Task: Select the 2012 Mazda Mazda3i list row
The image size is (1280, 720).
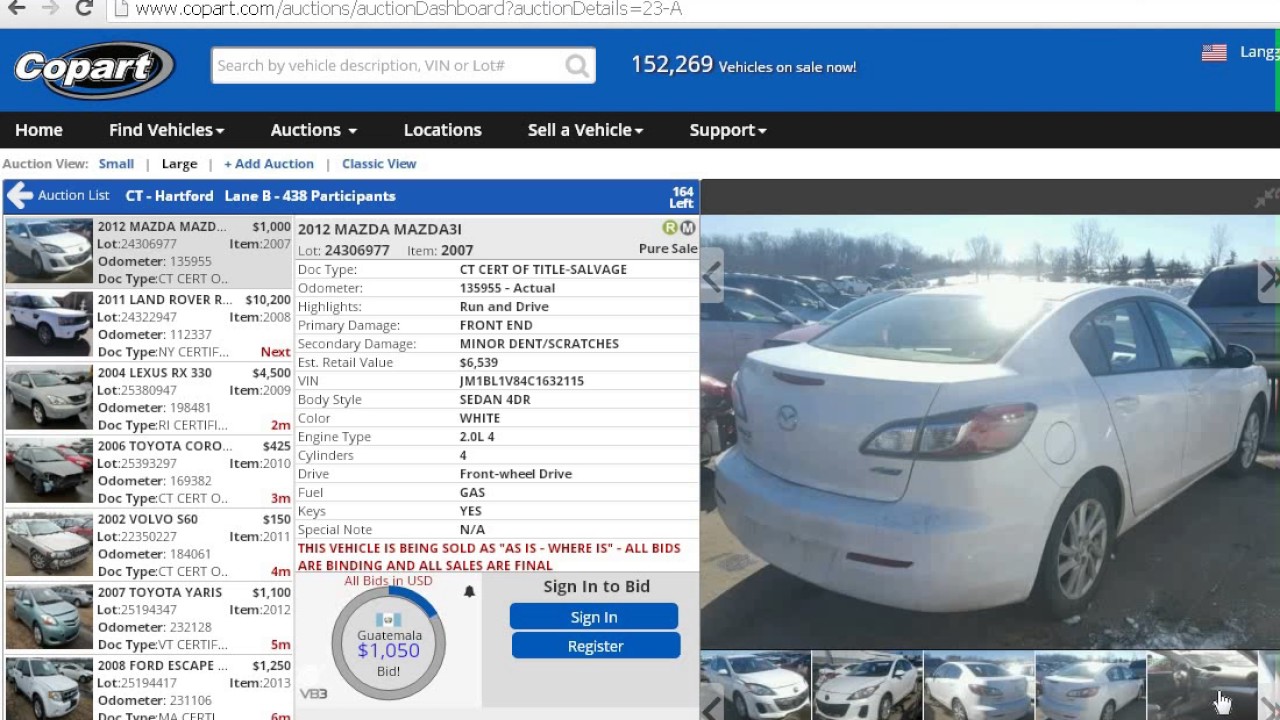Action: pos(149,252)
